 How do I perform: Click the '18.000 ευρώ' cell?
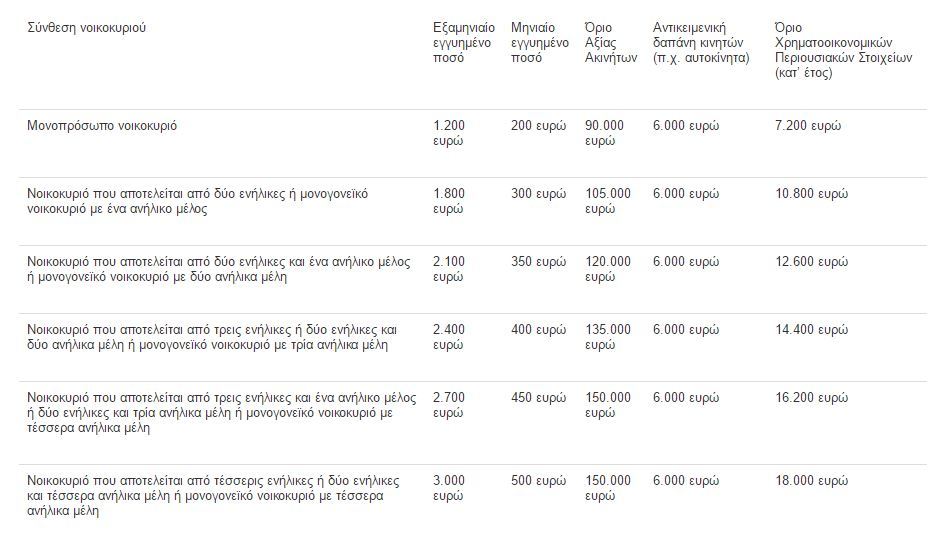pos(811,481)
